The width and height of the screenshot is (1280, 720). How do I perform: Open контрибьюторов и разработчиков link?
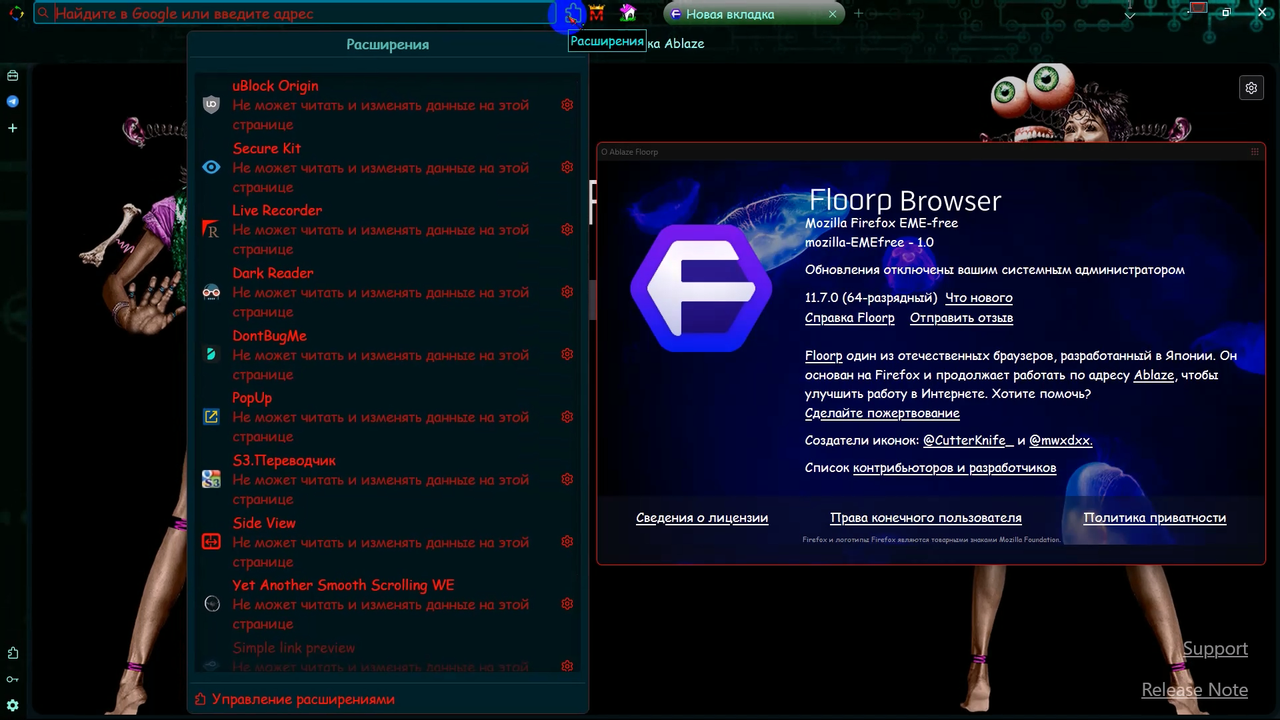point(954,467)
